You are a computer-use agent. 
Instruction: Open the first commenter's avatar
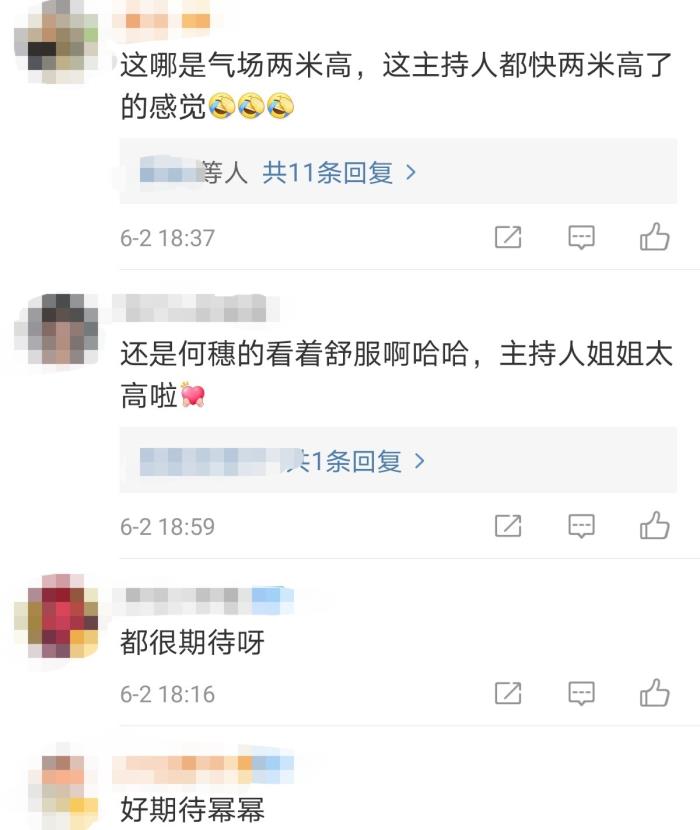[56, 41]
